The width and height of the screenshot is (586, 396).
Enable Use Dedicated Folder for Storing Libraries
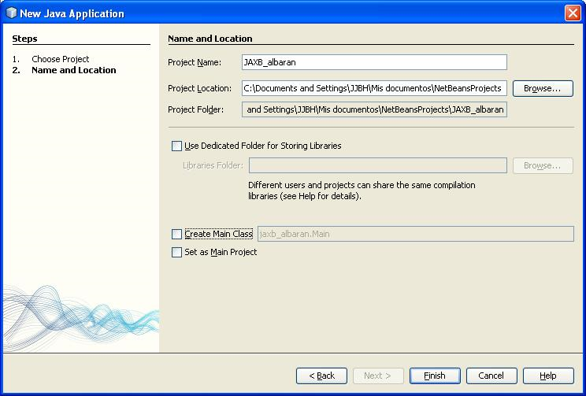coord(176,146)
